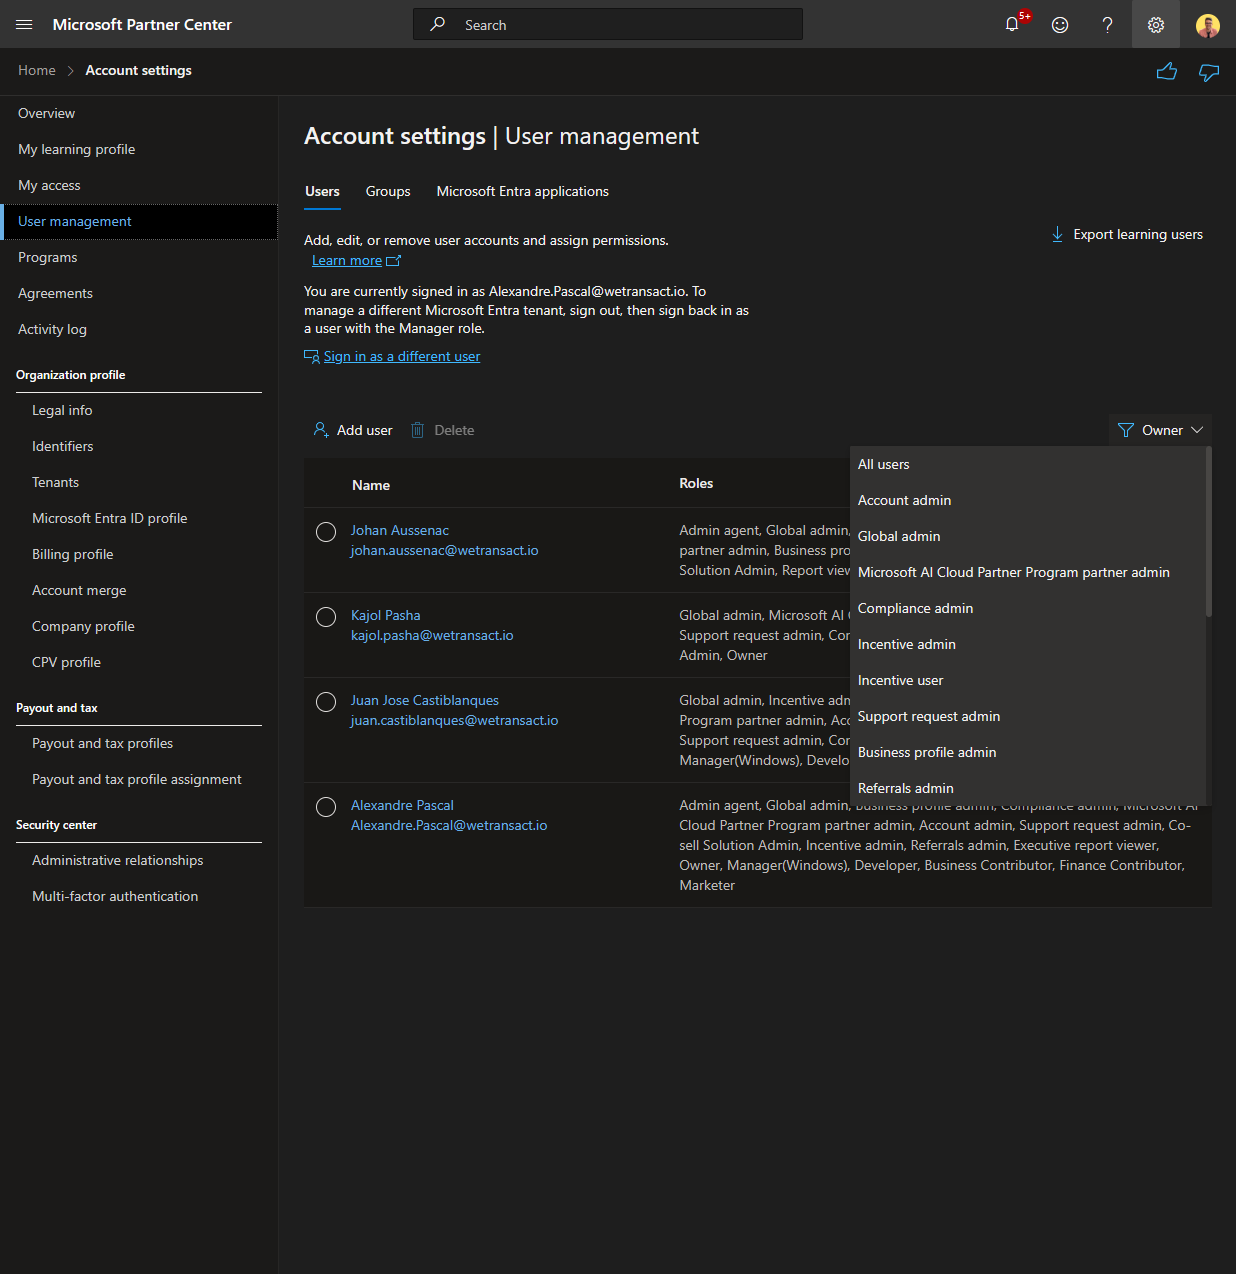Click the filter list scrollbar thumb
Image resolution: width=1236 pixels, height=1274 pixels.
point(1209,531)
